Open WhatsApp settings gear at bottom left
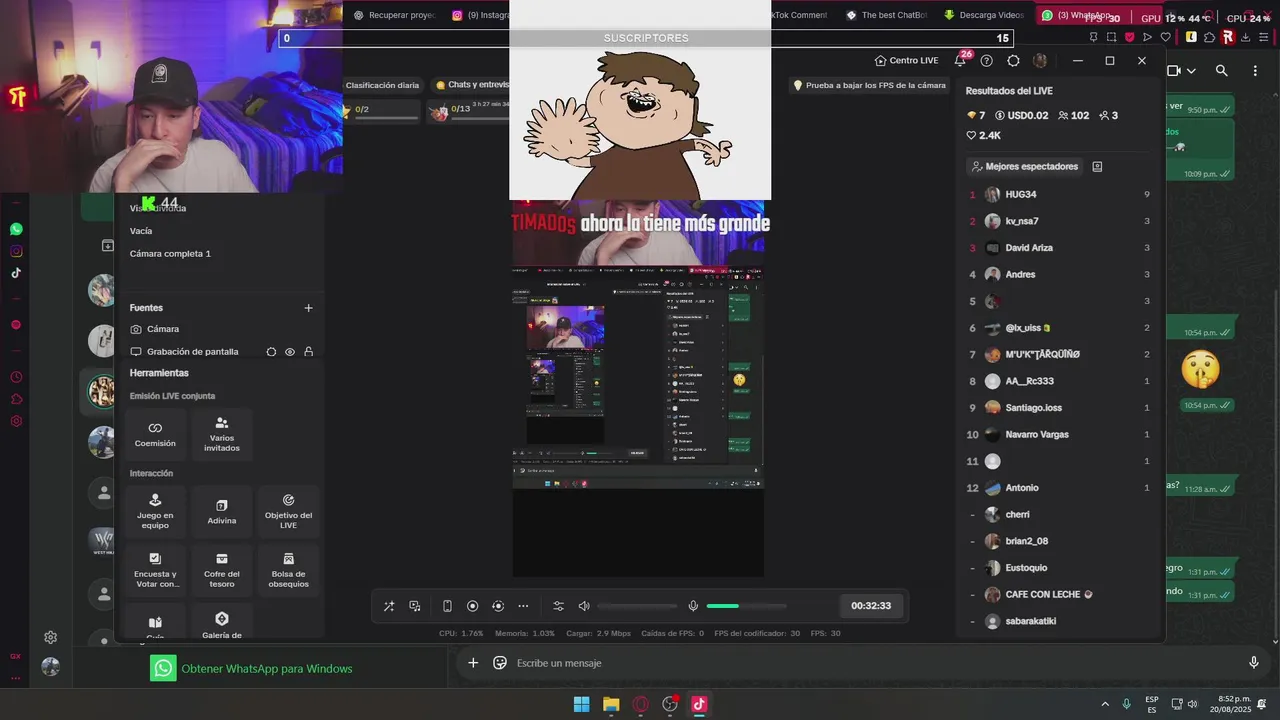Image resolution: width=1280 pixels, height=720 pixels. (50, 637)
